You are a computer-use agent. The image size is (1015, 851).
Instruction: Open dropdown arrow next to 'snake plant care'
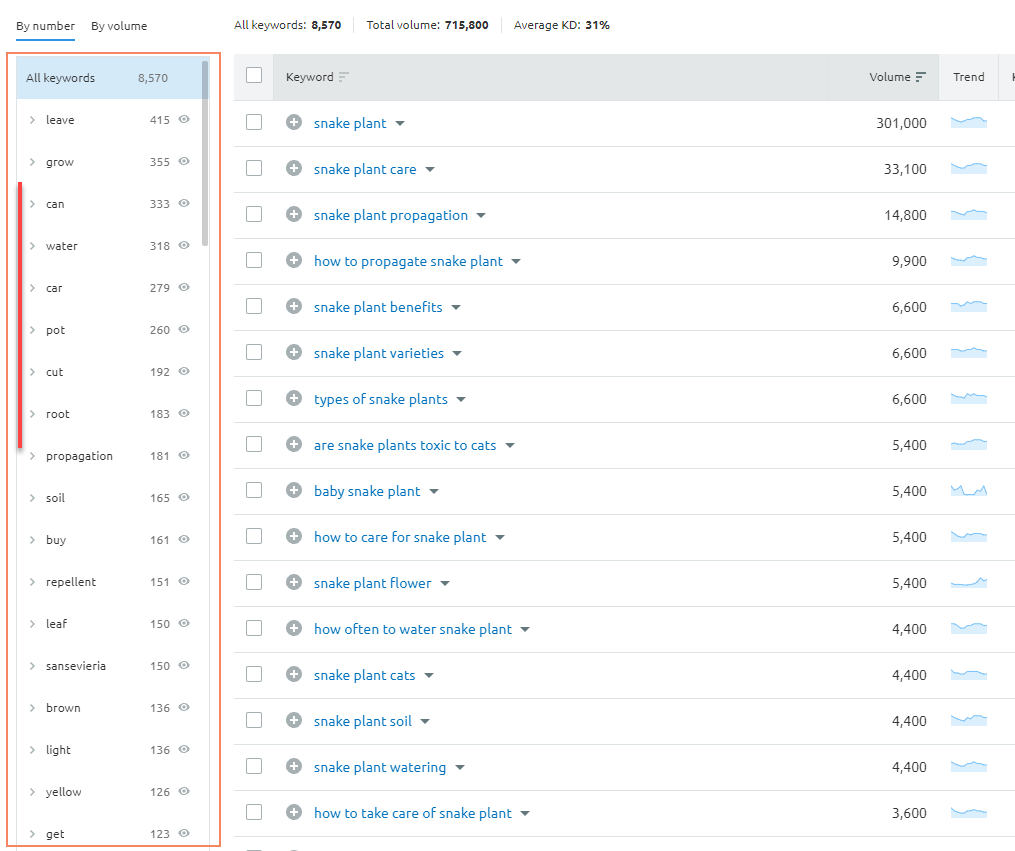pyautogui.click(x=430, y=170)
